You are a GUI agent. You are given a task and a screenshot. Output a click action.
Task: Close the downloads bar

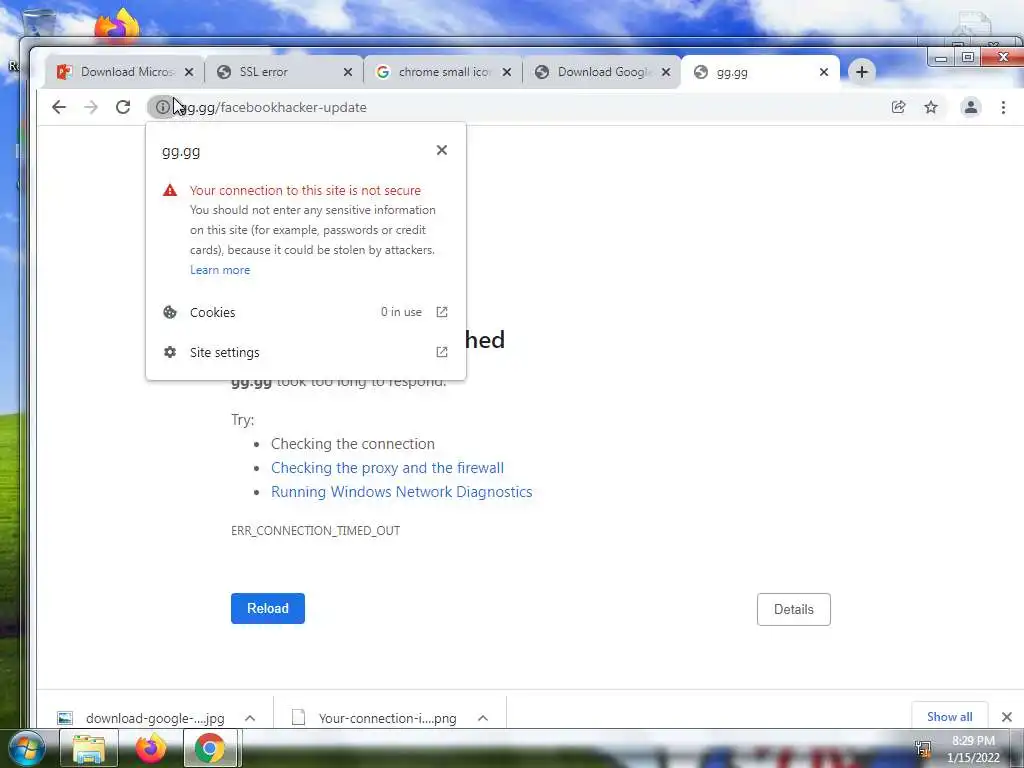pyautogui.click(x=1006, y=717)
